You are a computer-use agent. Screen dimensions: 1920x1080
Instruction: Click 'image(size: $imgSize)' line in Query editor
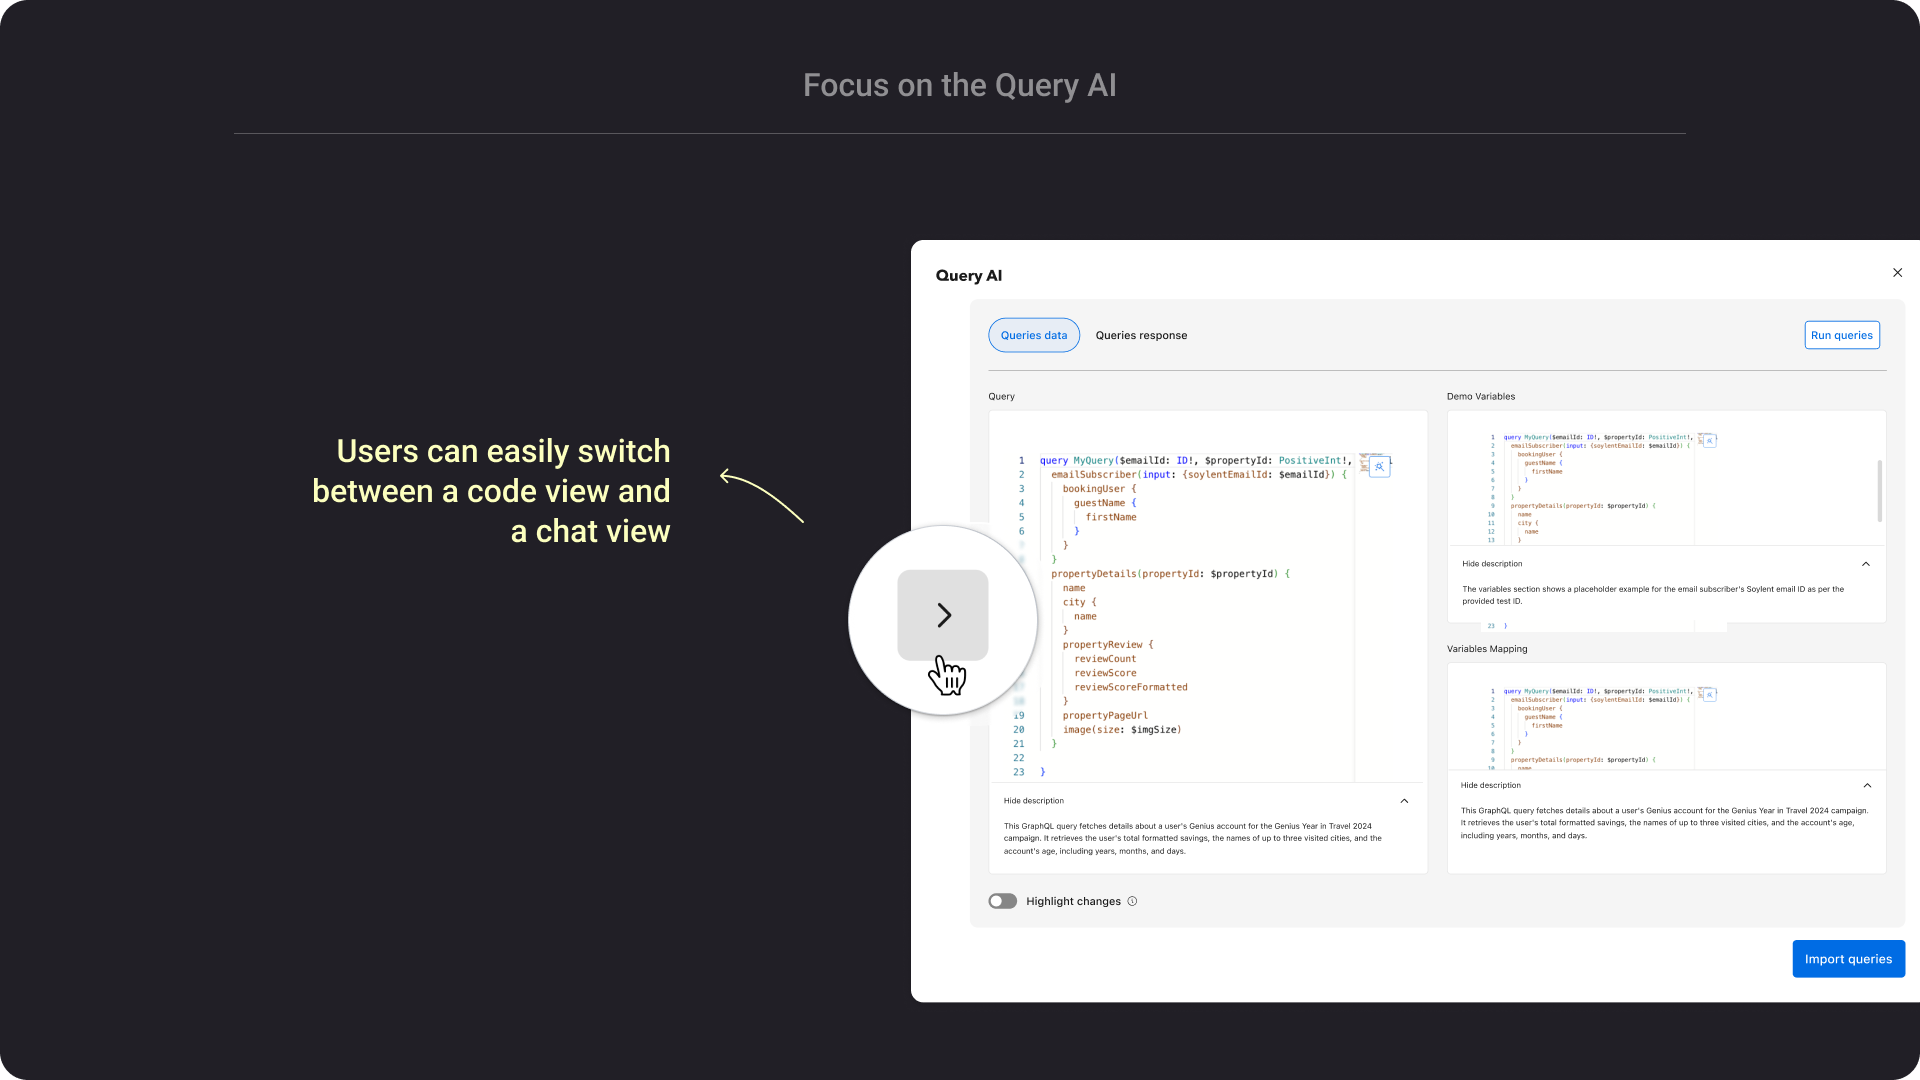(x=1122, y=730)
